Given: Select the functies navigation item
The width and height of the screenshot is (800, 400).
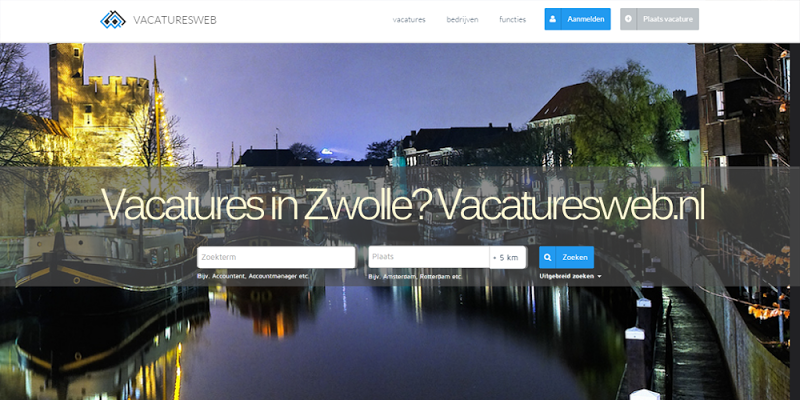Looking at the screenshot, I should click(512, 19).
